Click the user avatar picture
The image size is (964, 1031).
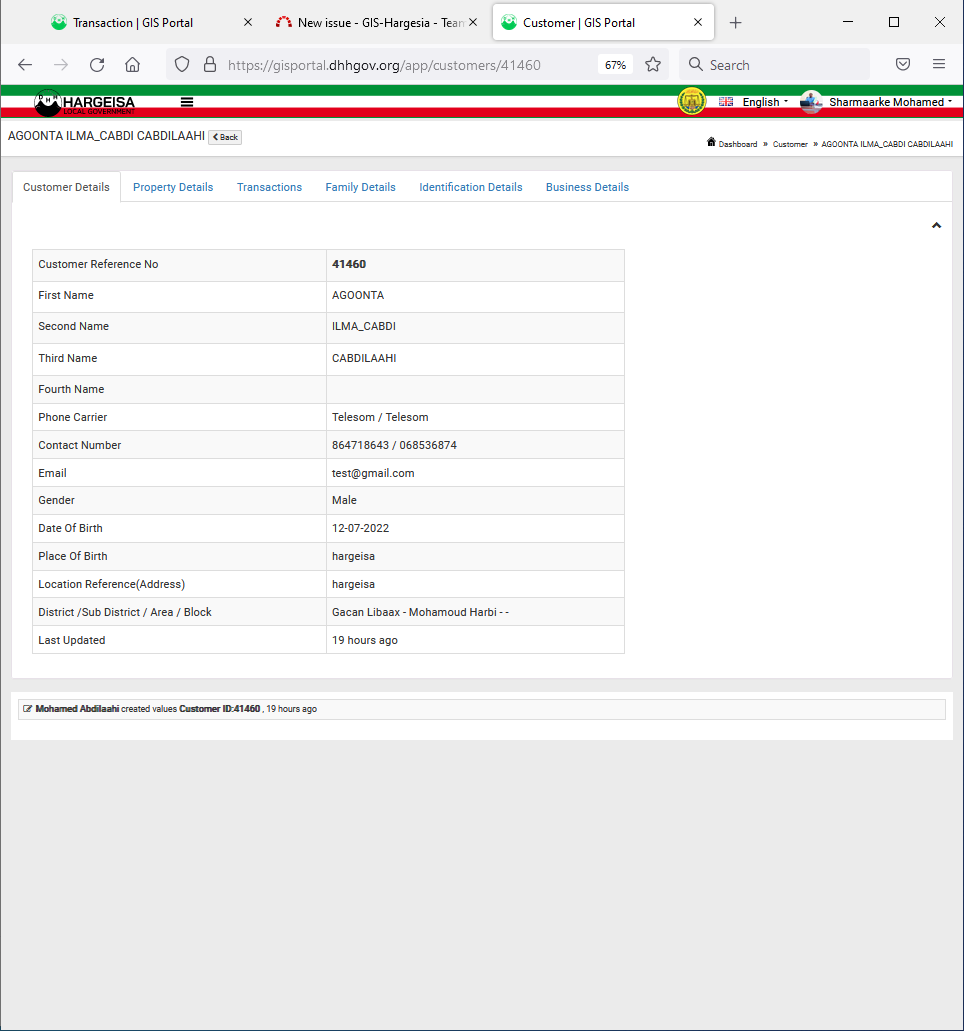(811, 102)
